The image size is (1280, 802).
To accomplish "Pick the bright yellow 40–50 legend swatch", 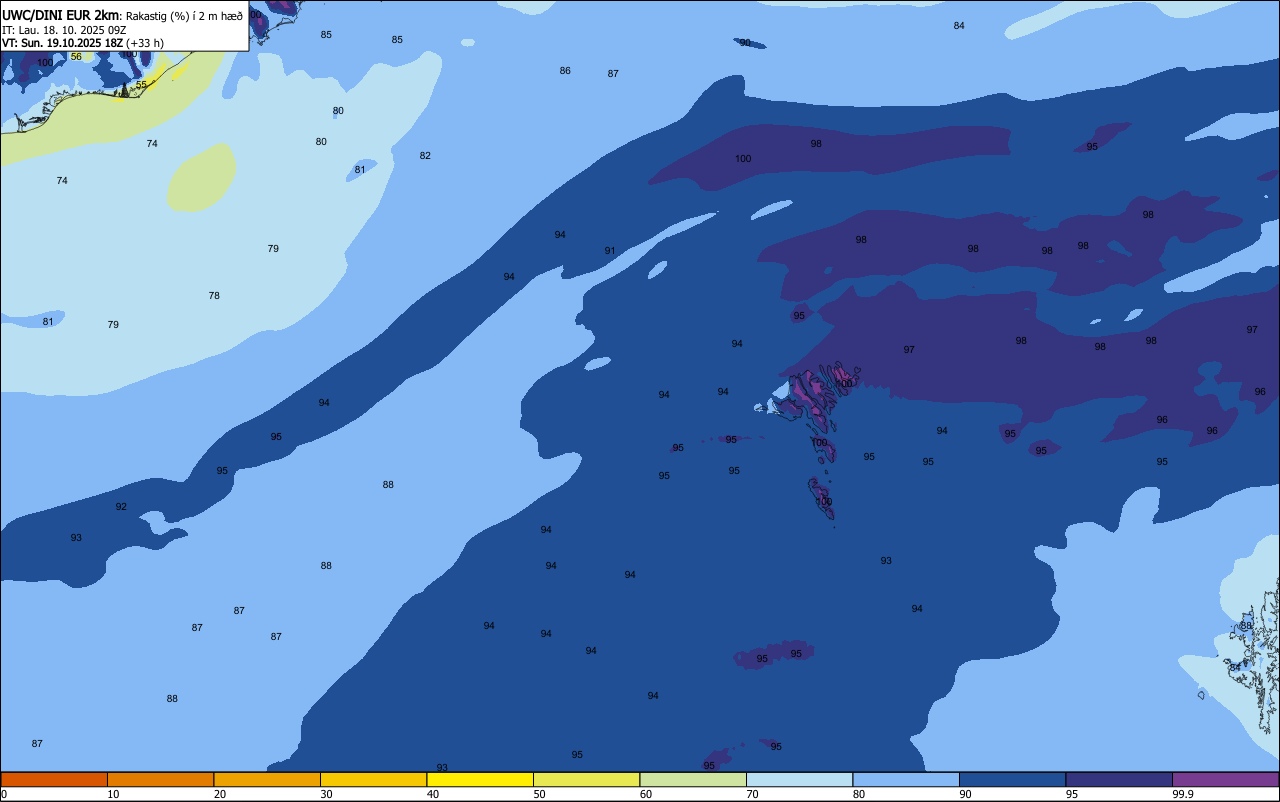I will click(480, 779).
